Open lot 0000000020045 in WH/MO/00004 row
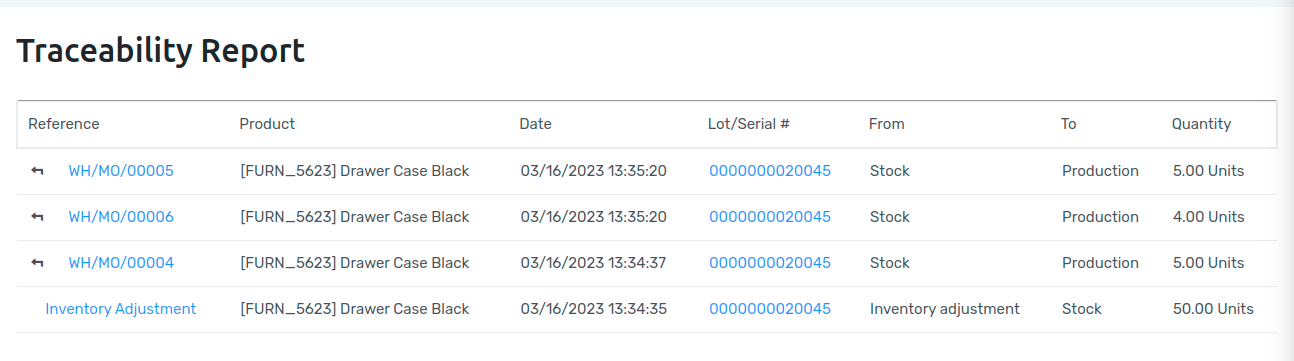Screen dimensions: 1294x361 [x=770, y=263]
